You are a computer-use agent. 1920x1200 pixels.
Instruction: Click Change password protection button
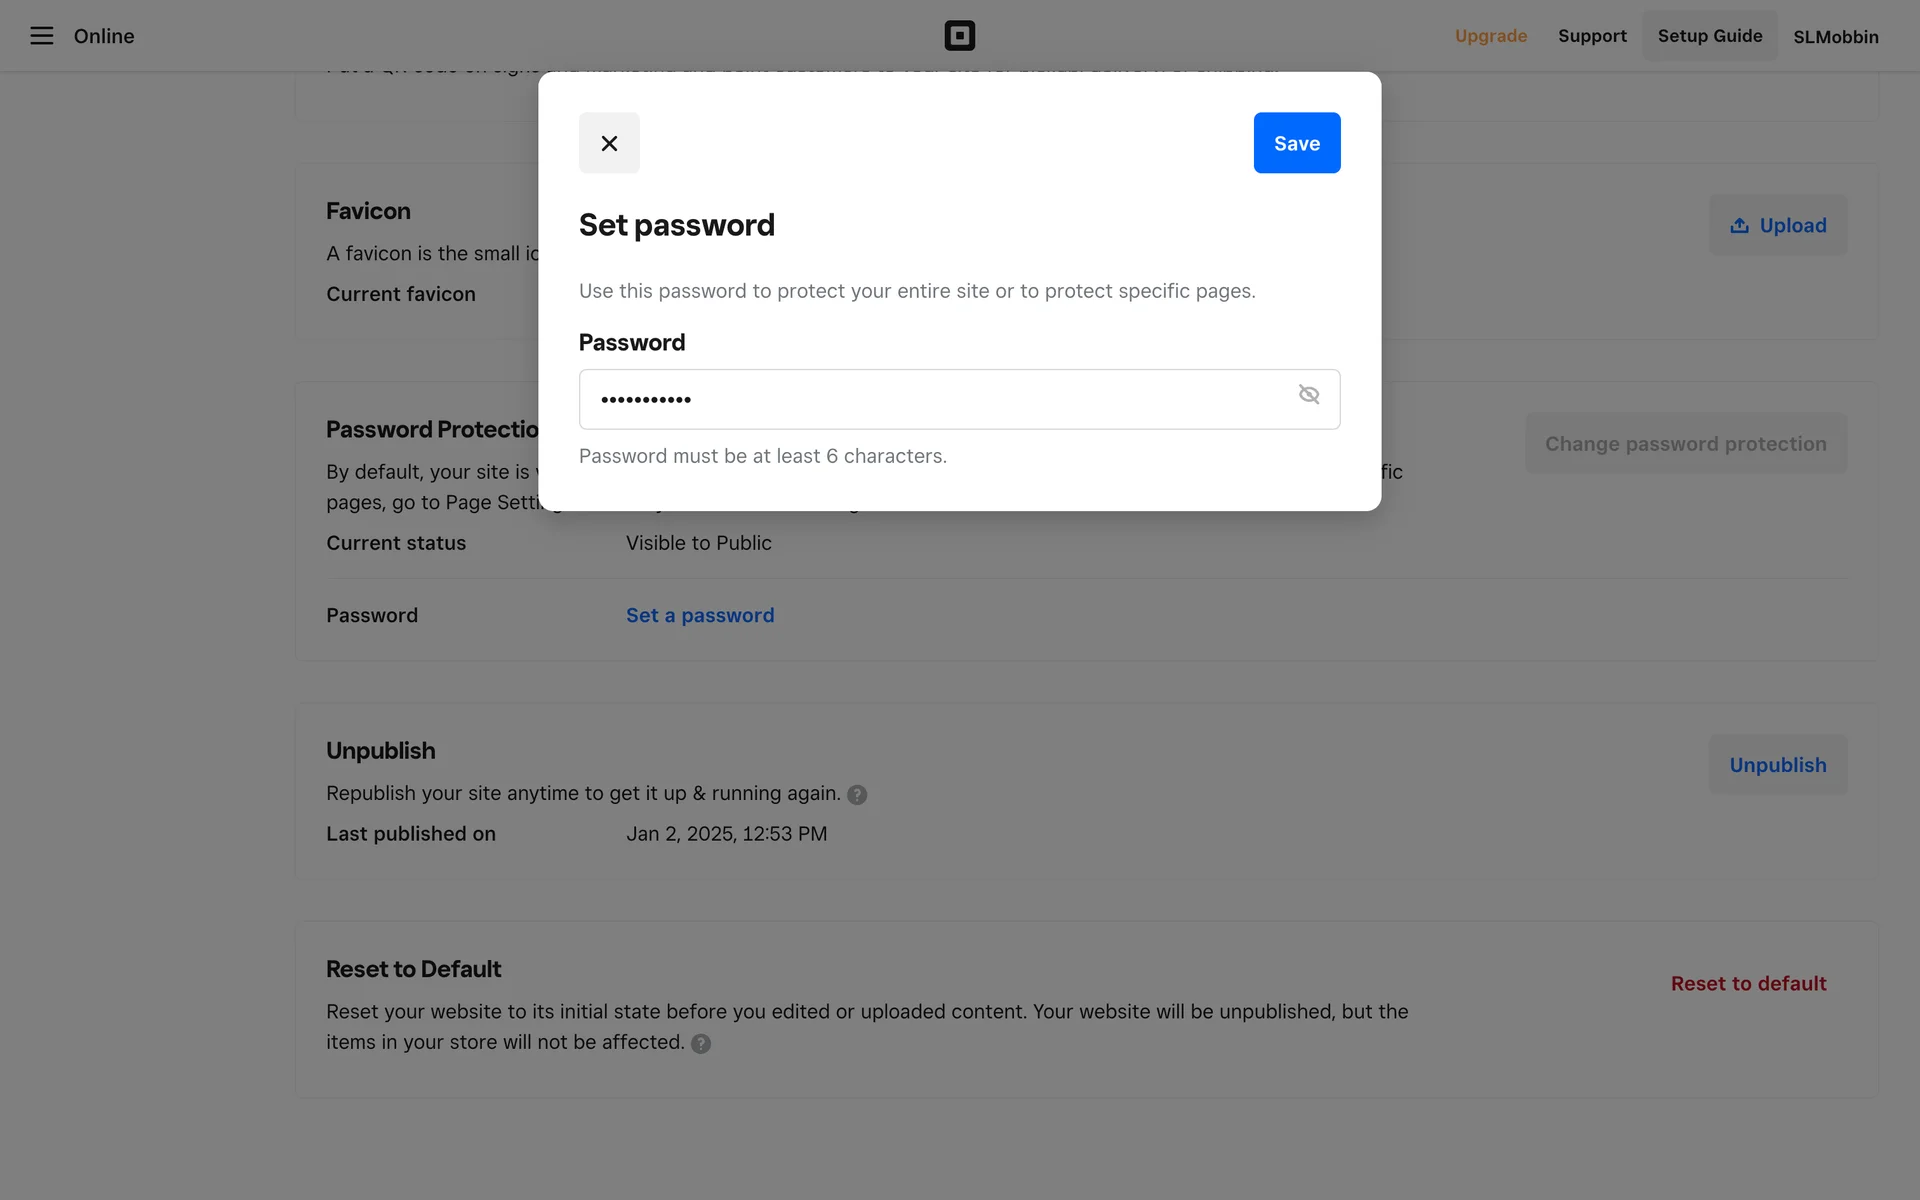[x=1685, y=444]
